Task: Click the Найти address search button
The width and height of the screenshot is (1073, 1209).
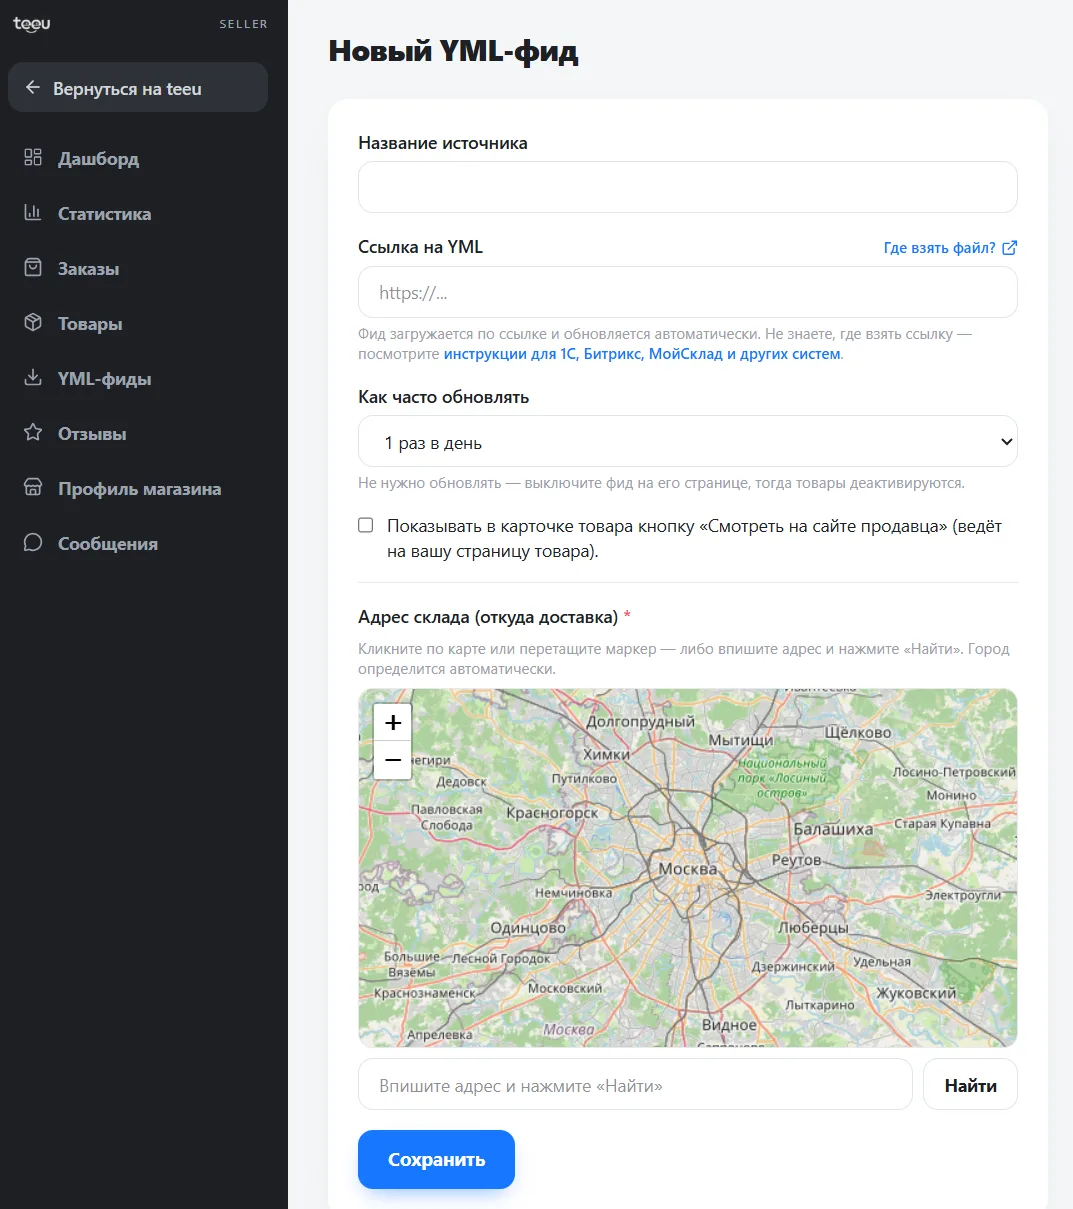Action: (970, 1085)
